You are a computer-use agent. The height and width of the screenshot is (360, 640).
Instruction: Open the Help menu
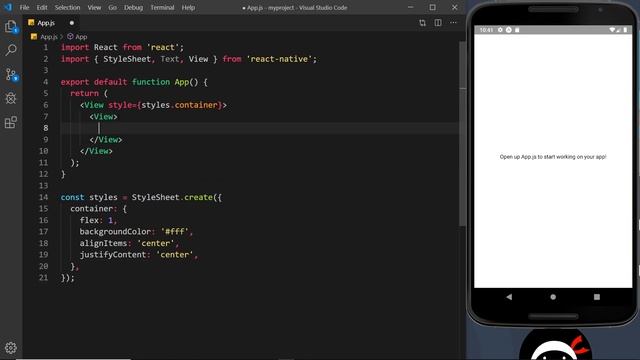pos(188,7)
